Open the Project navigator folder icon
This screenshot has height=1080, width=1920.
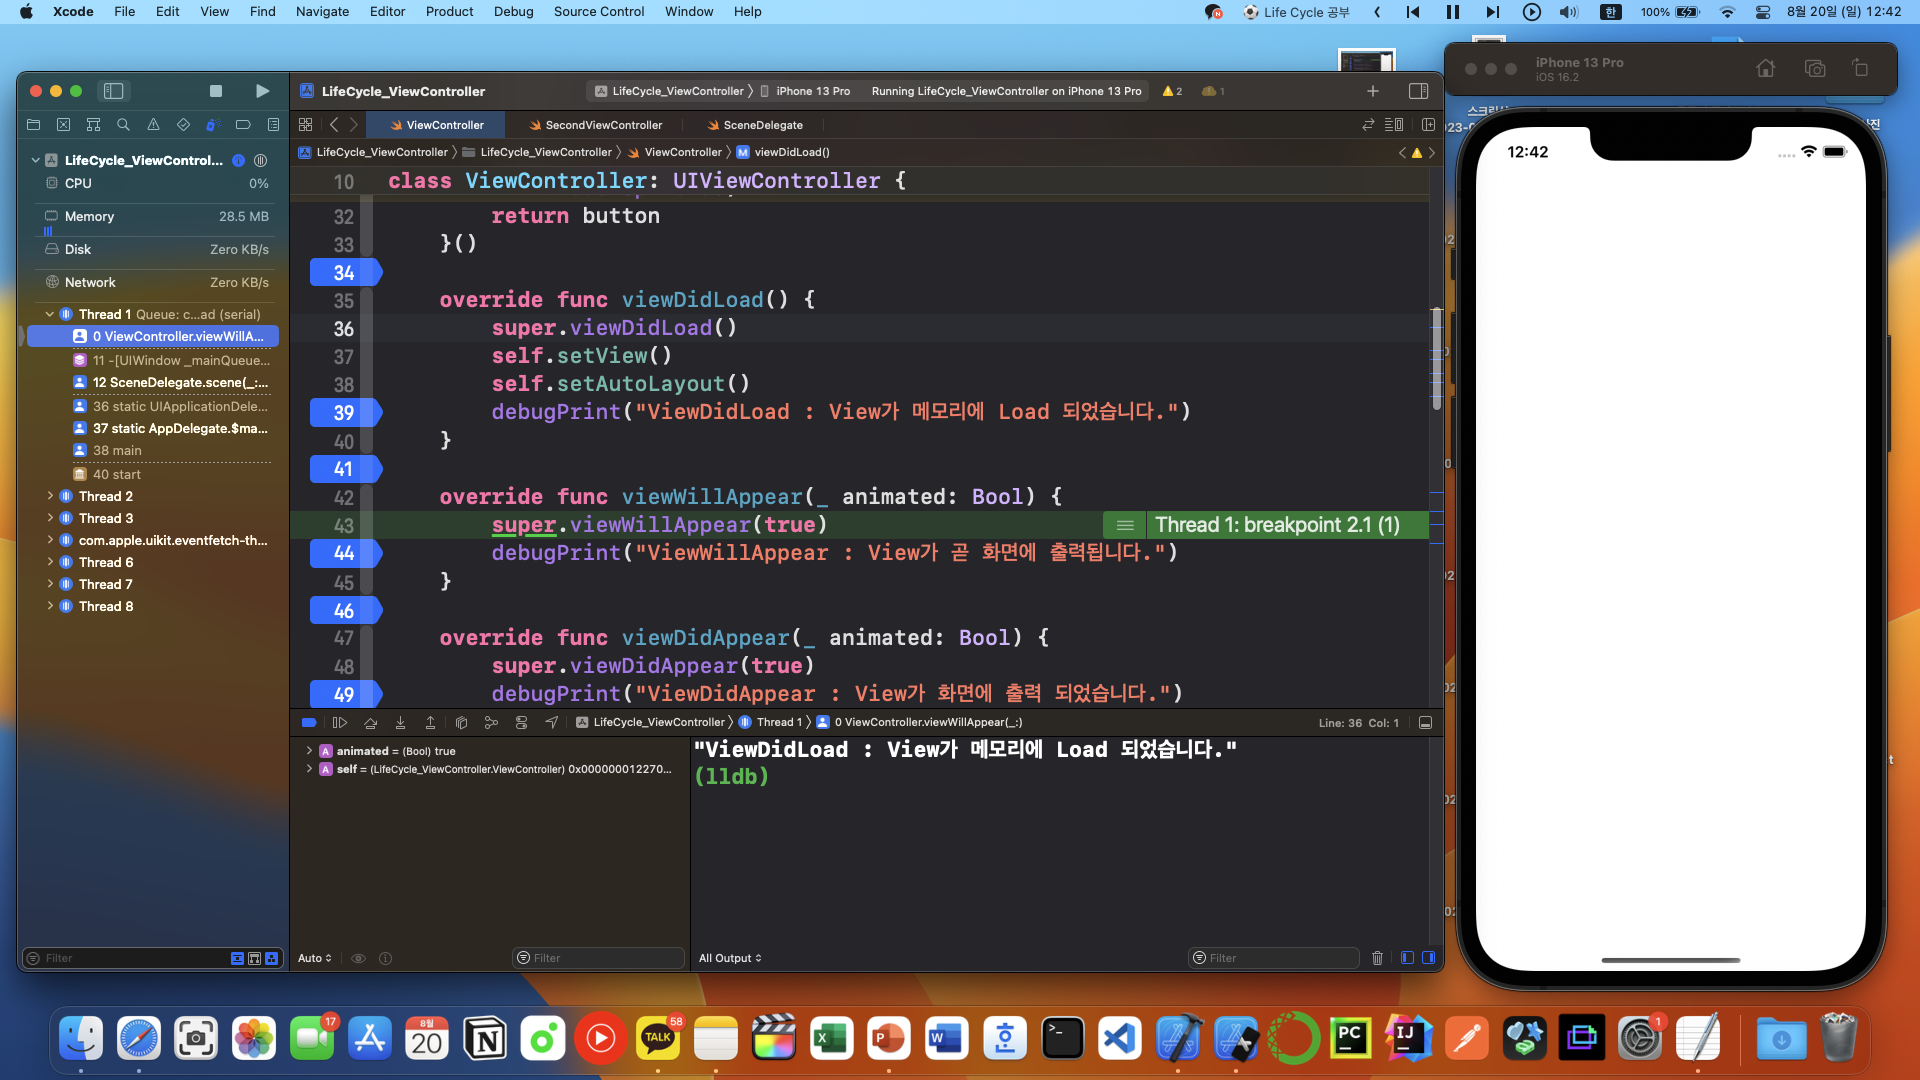33,125
